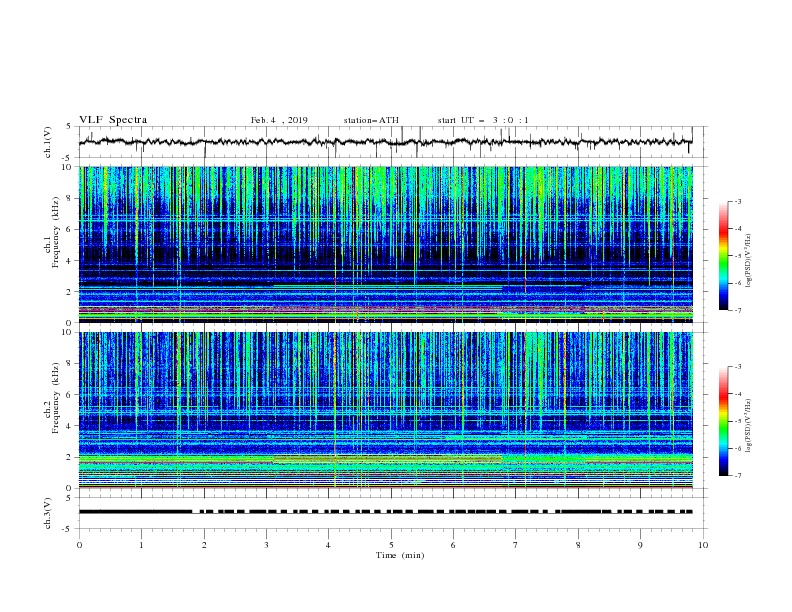Click the '10' tick on time axis
The width and height of the screenshot is (792, 612).
tap(703, 545)
